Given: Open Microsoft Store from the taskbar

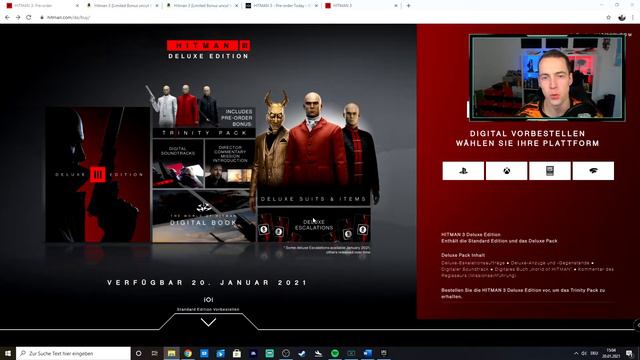Looking at the screenshot, I should tap(237, 353).
